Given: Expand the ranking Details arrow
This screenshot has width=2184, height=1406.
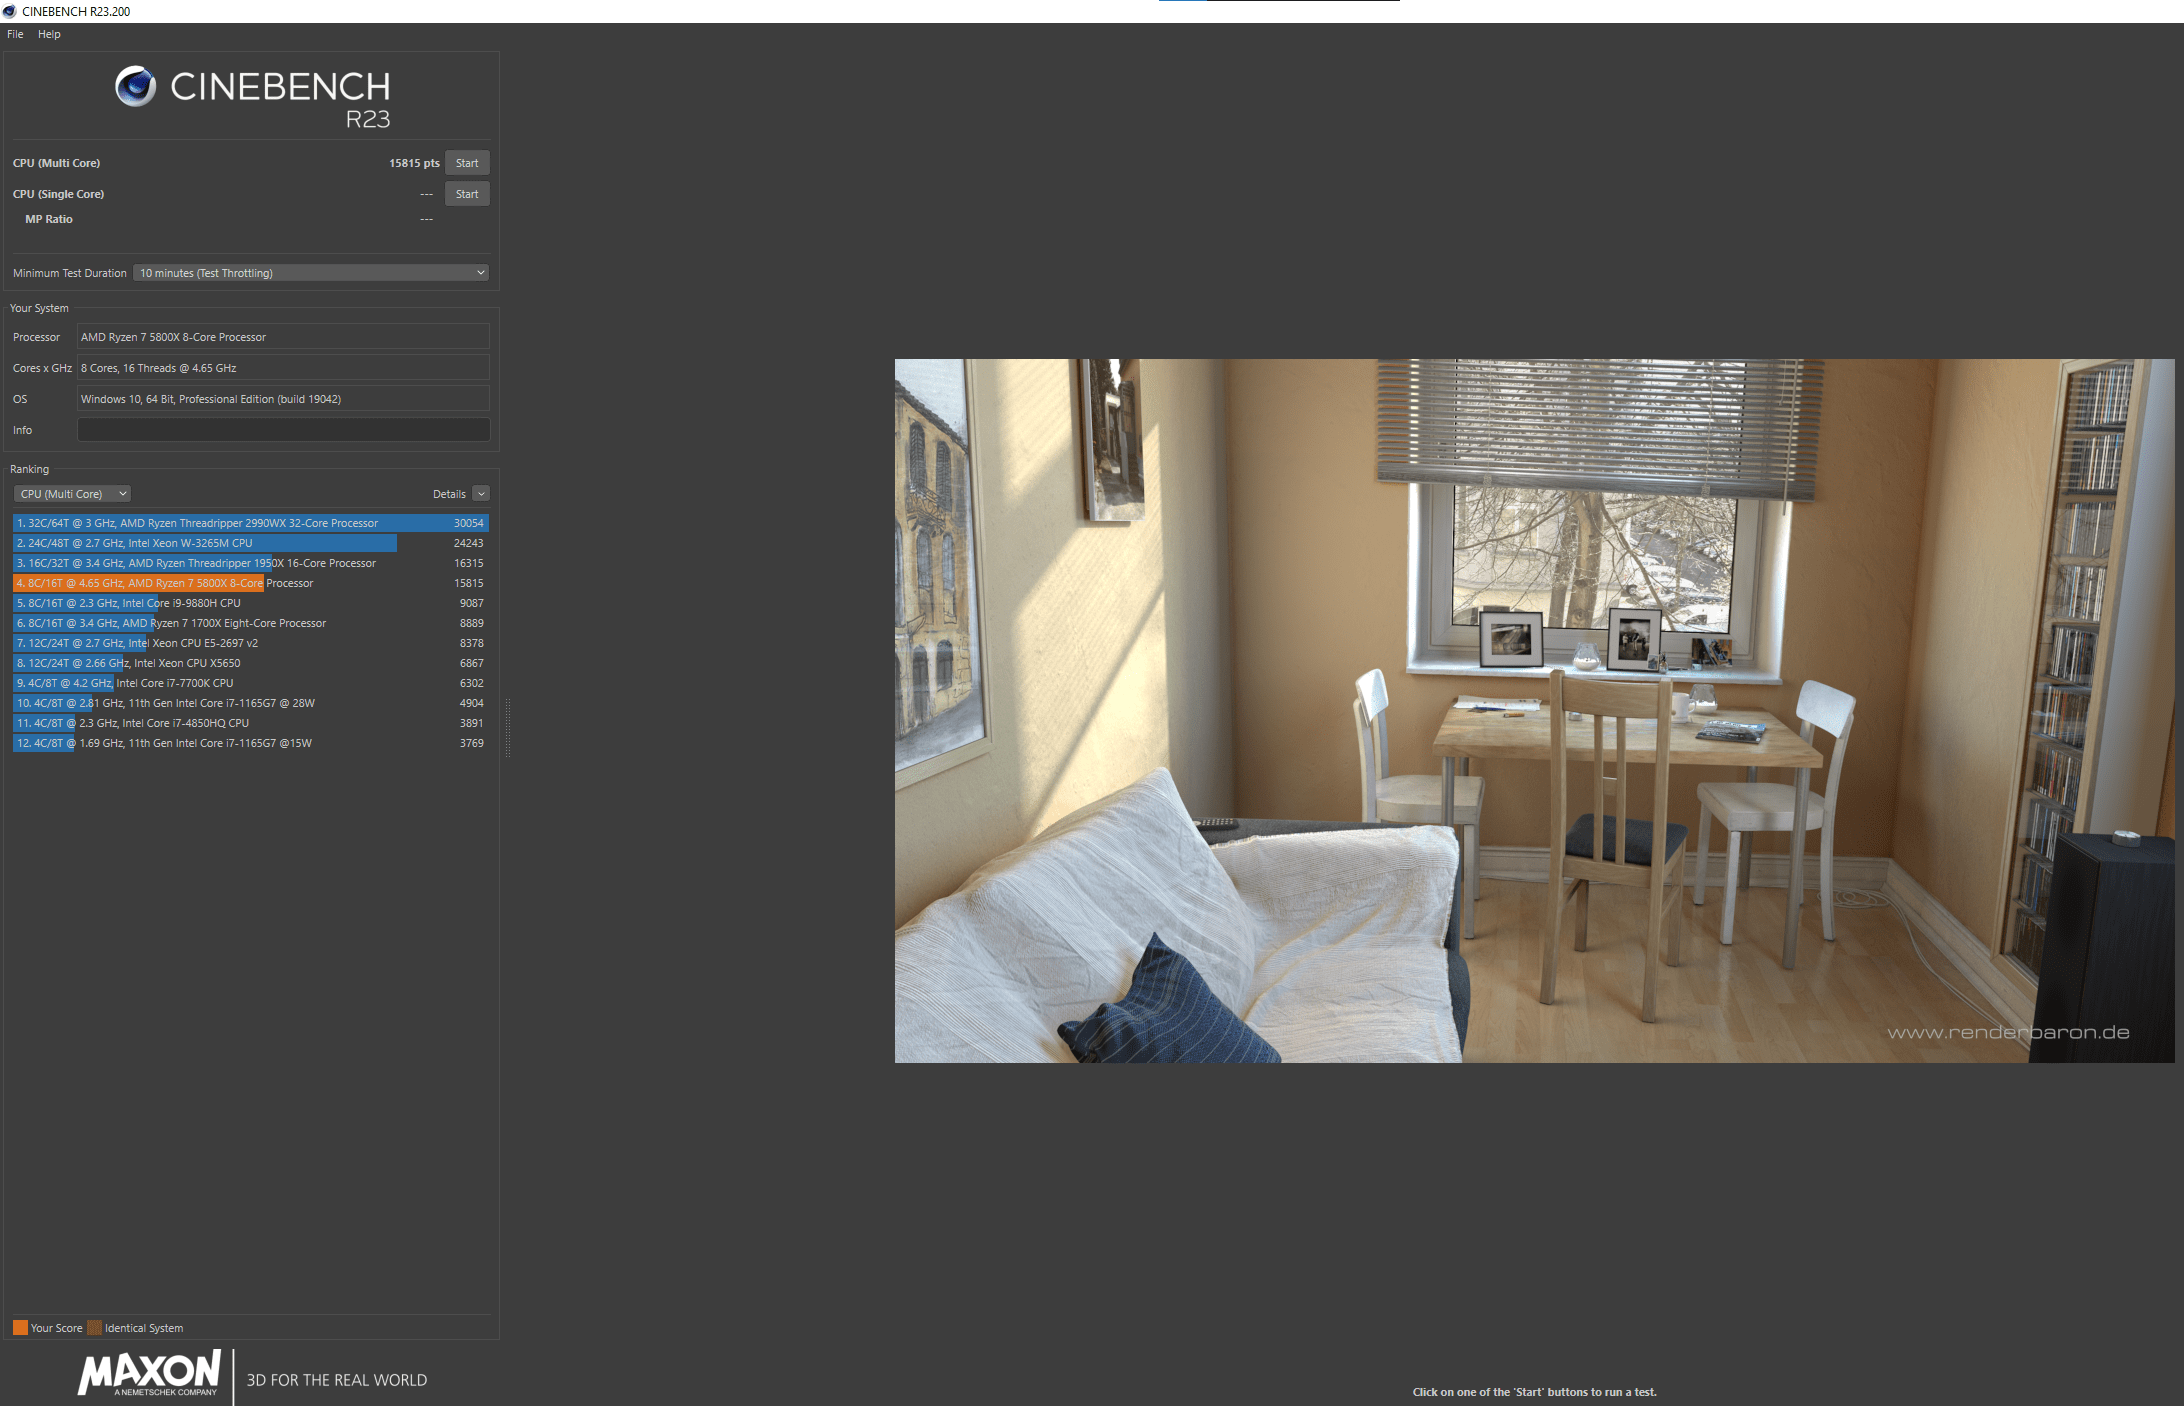Looking at the screenshot, I should pyautogui.click(x=481, y=494).
